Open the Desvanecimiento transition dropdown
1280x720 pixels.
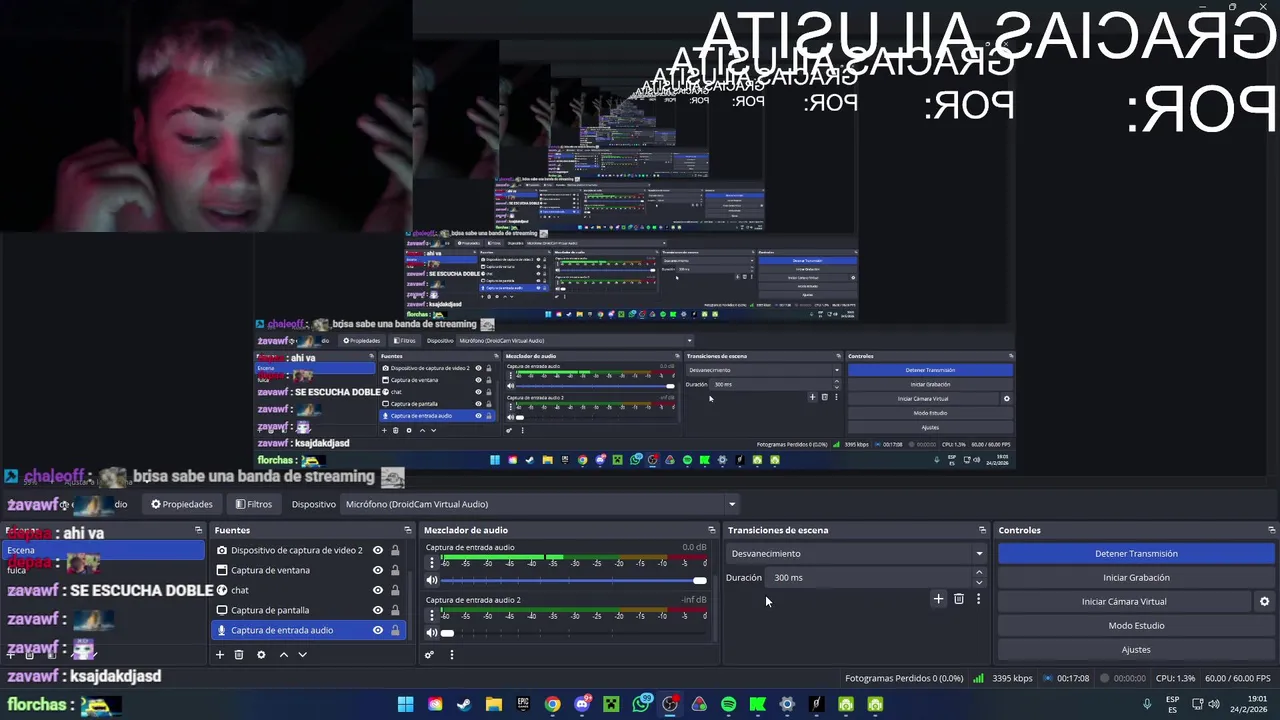point(856,553)
